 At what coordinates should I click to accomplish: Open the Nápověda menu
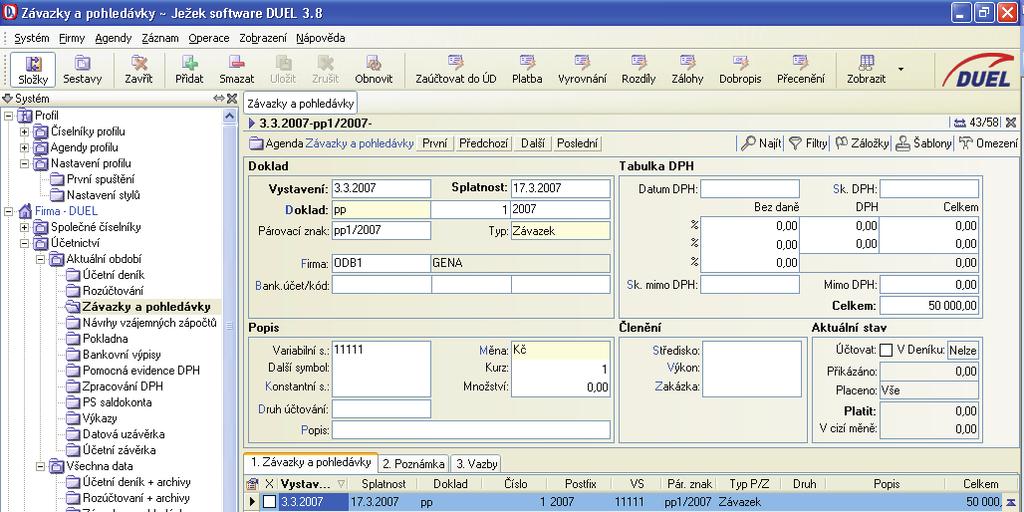[x=320, y=38]
